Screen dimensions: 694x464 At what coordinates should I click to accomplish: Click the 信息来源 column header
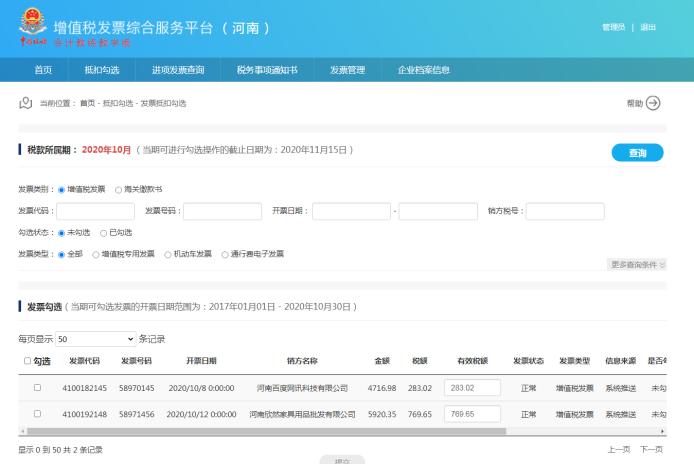point(621,361)
